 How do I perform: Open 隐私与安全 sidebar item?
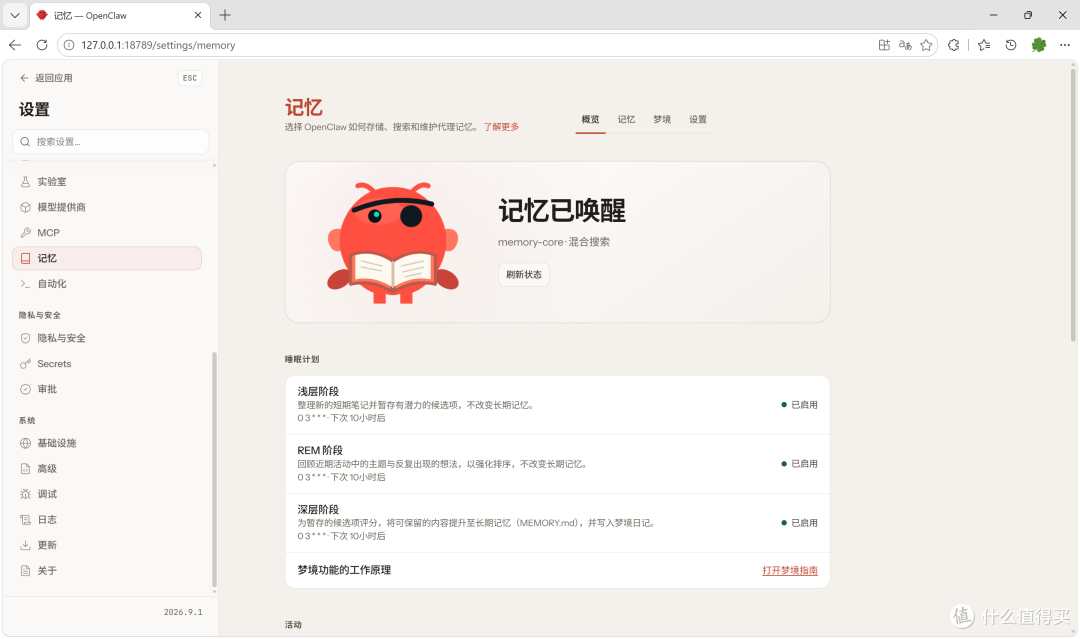point(107,338)
